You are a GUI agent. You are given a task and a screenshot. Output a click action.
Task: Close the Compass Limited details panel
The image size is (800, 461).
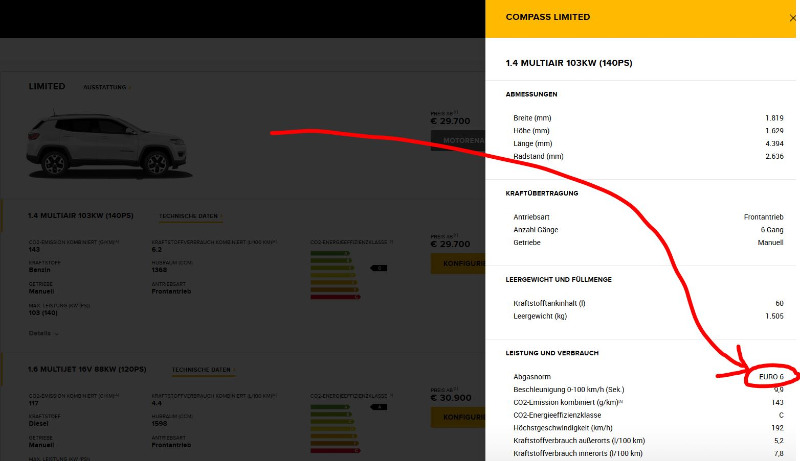(x=792, y=18)
